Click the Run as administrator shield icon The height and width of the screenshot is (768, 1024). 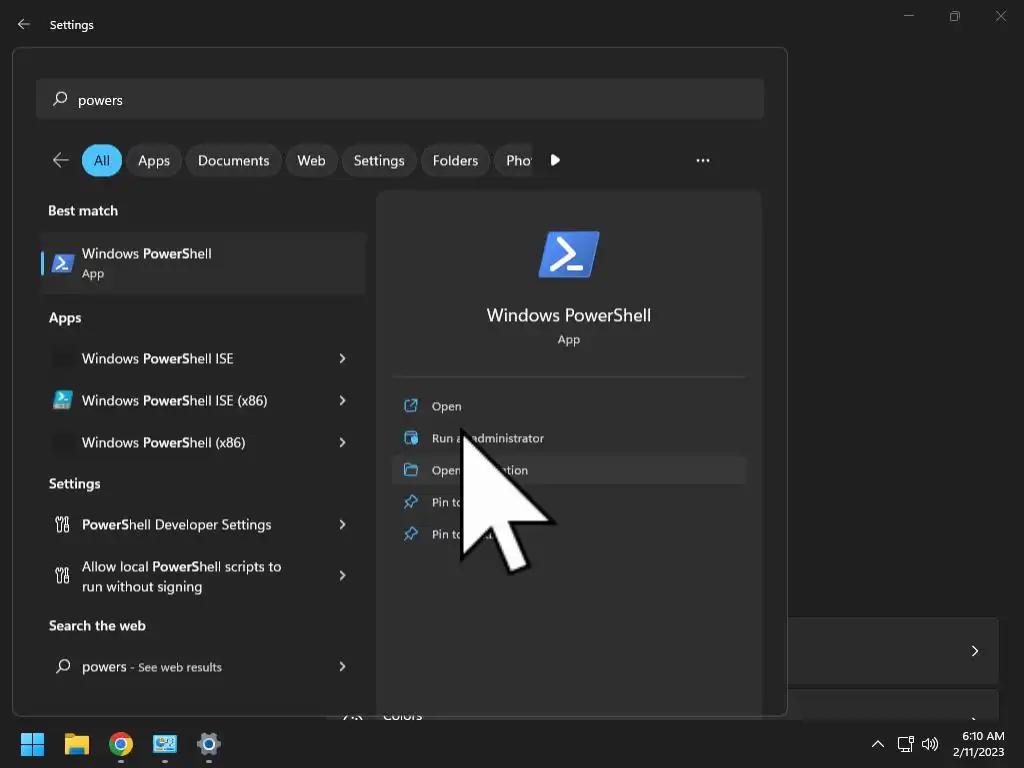411,438
